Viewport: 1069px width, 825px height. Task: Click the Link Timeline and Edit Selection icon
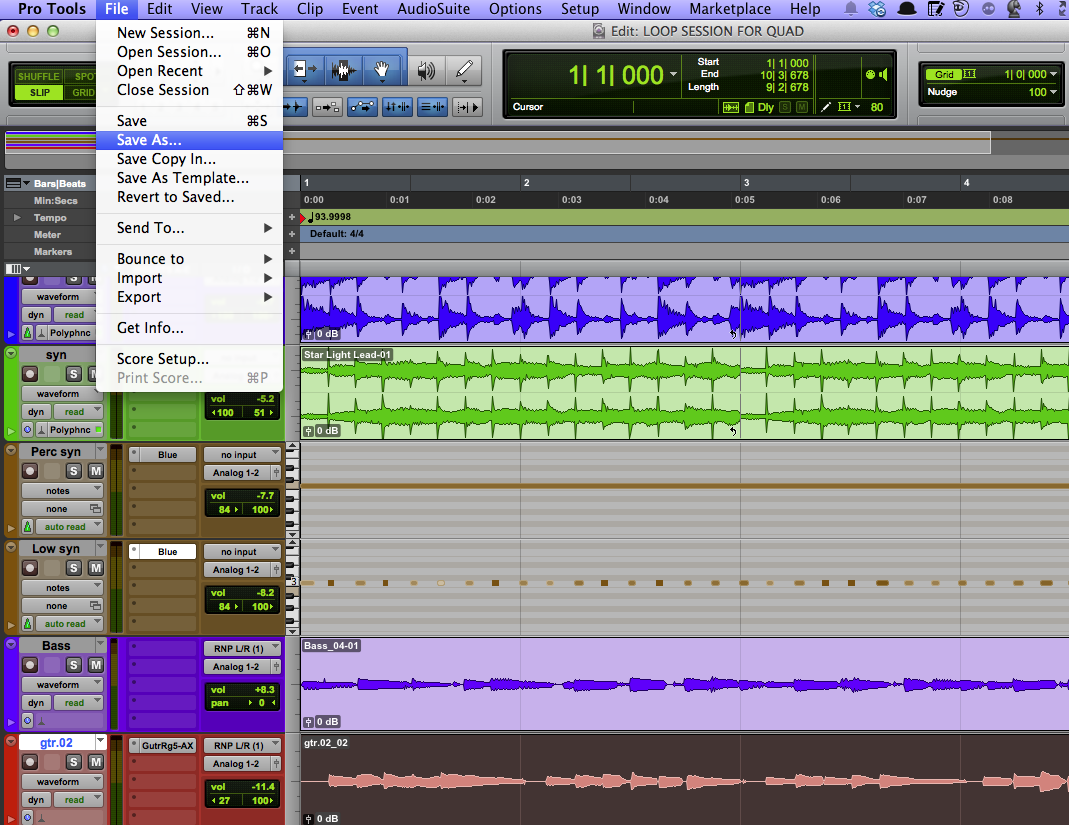(x=396, y=107)
